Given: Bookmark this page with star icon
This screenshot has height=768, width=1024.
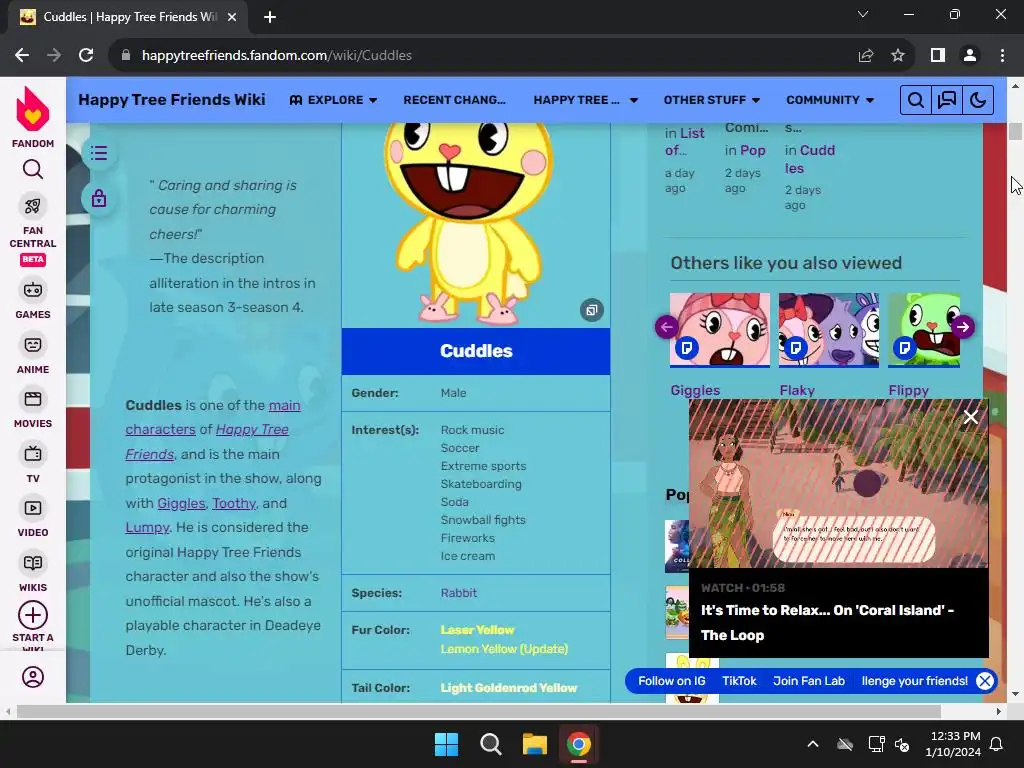Looking at the screenshot, I should 898,56.
